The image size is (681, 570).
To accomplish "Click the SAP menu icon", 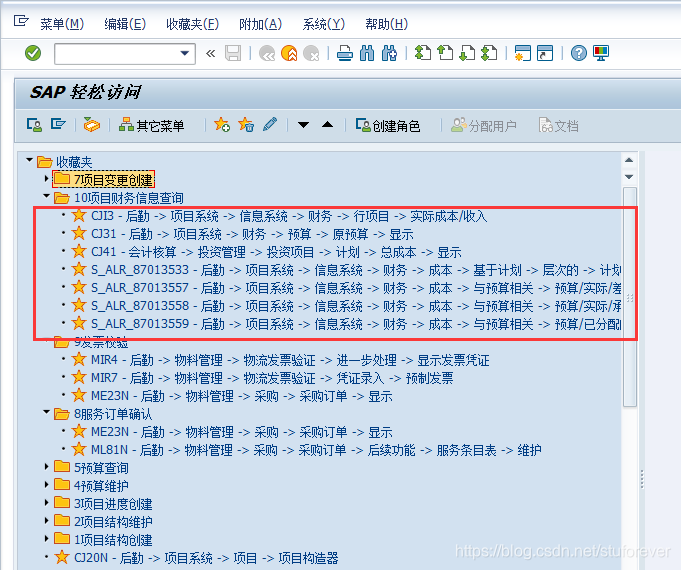I will [58, 125].
